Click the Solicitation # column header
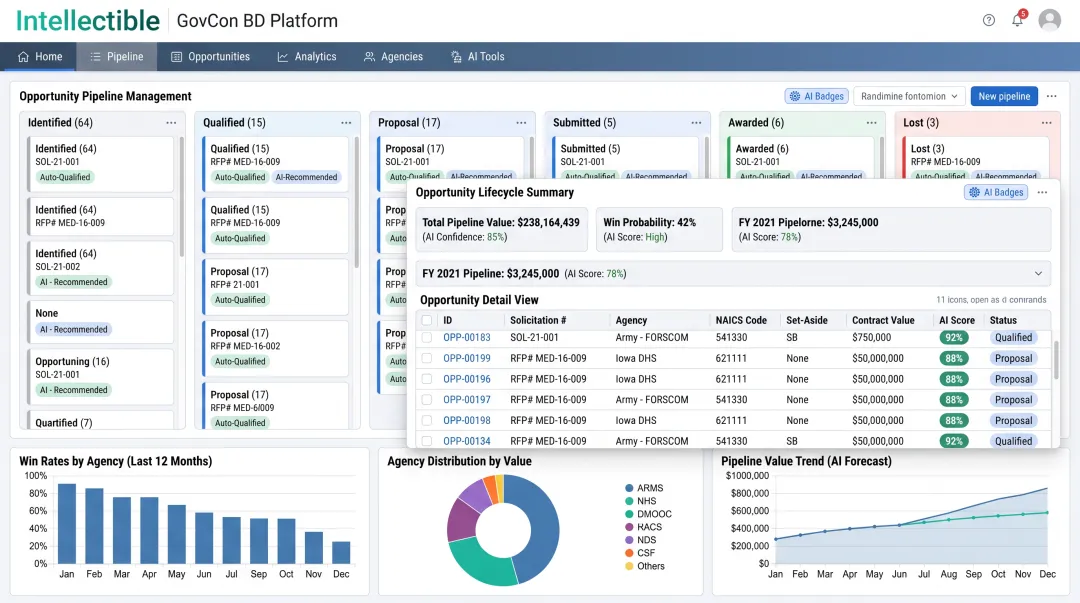This screenshot has width=1080, height=603. click(x=538, y=320)
